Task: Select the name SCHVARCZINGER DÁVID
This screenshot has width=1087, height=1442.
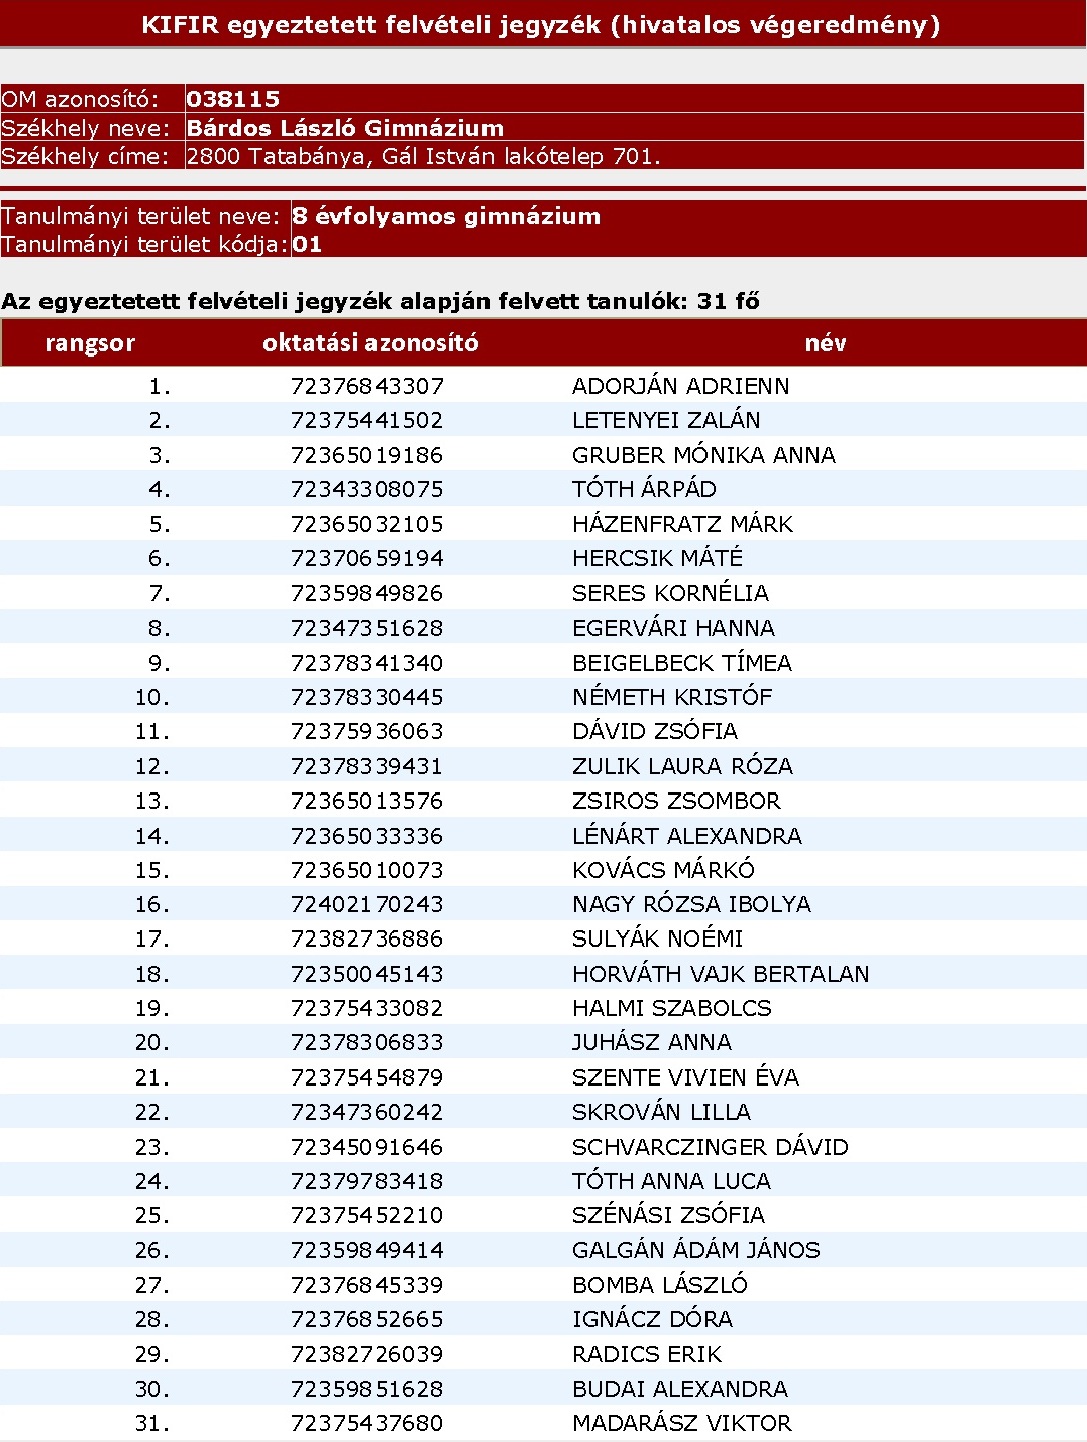Action: tap(710, 1147)
